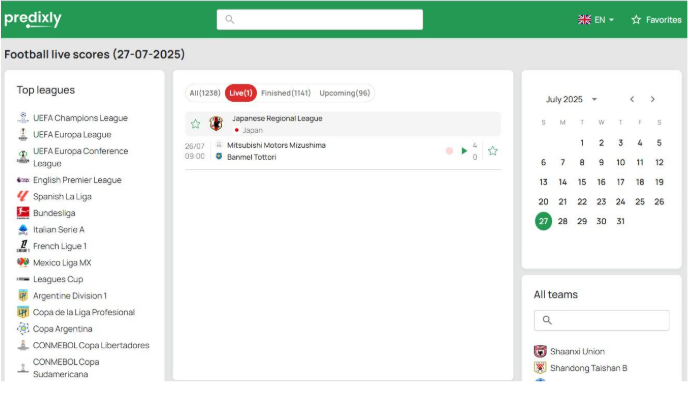Click the Bundesliga logo icon
690x395 pixels.
coord(23,213)
